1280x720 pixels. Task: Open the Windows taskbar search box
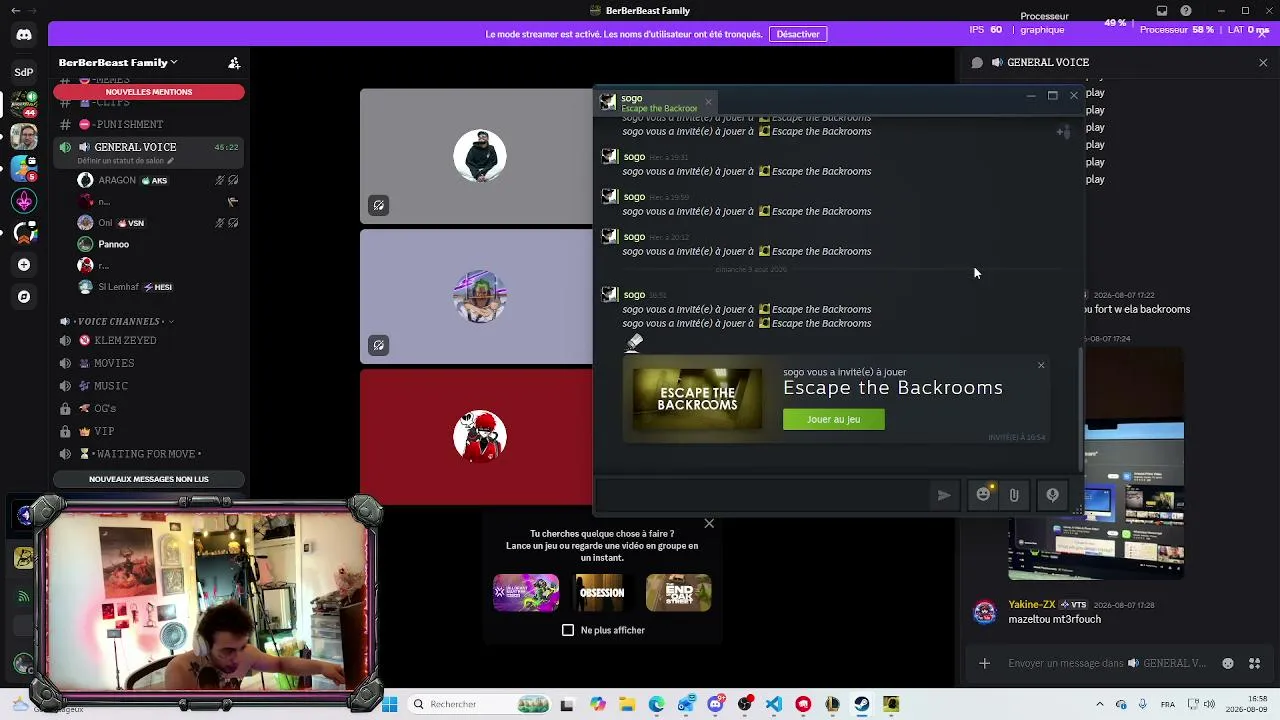pos(480,704)
